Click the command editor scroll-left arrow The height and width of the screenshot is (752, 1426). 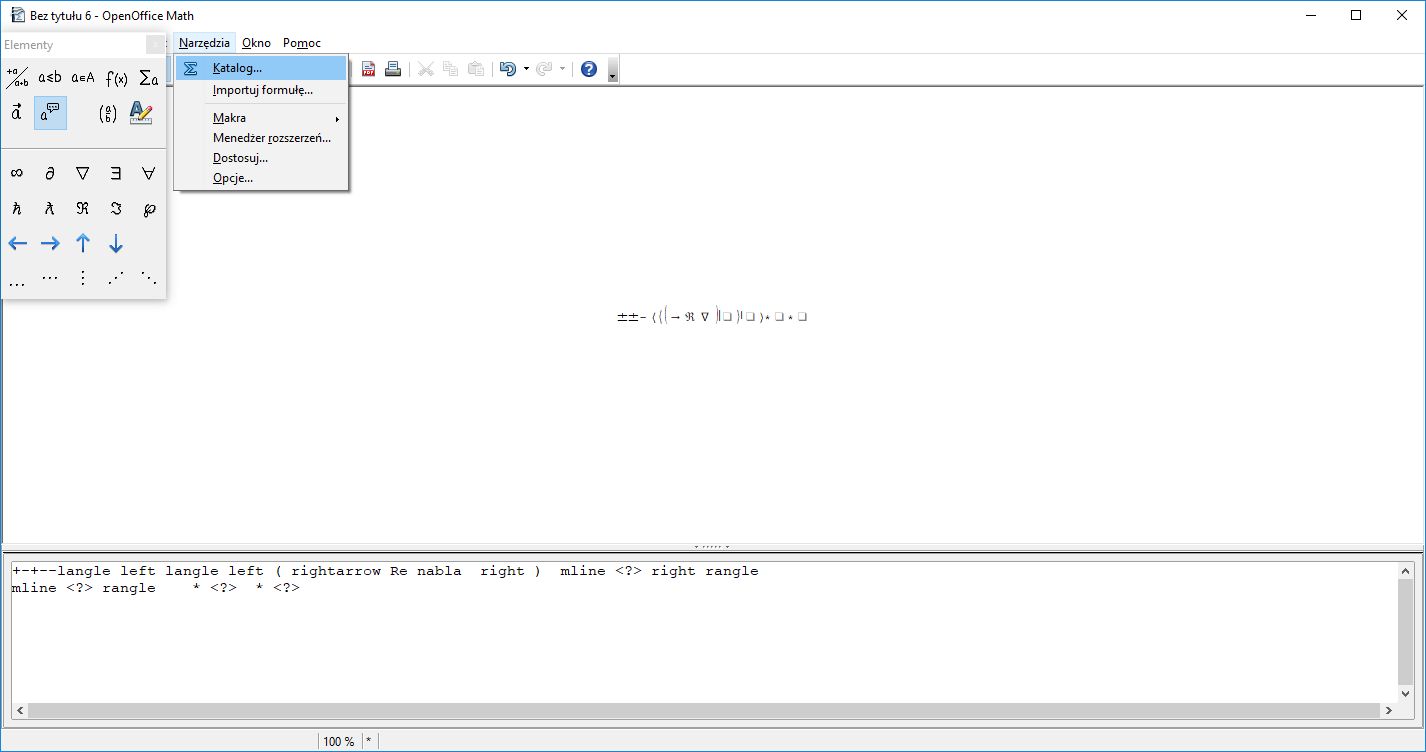(19, 710)
